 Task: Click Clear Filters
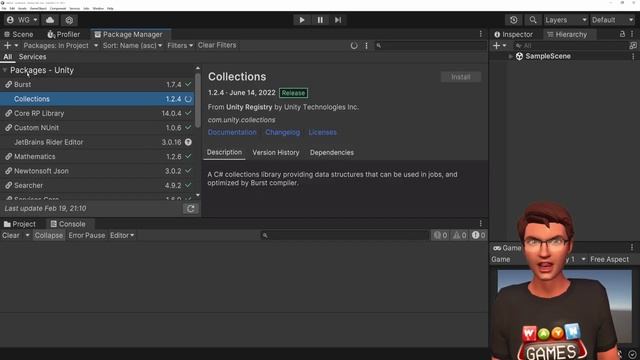click(217, 45)
